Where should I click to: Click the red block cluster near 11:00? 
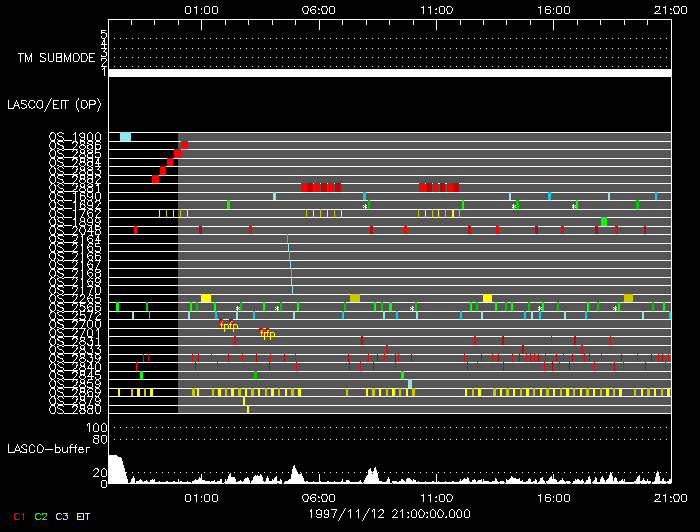(x=439, y=187)
